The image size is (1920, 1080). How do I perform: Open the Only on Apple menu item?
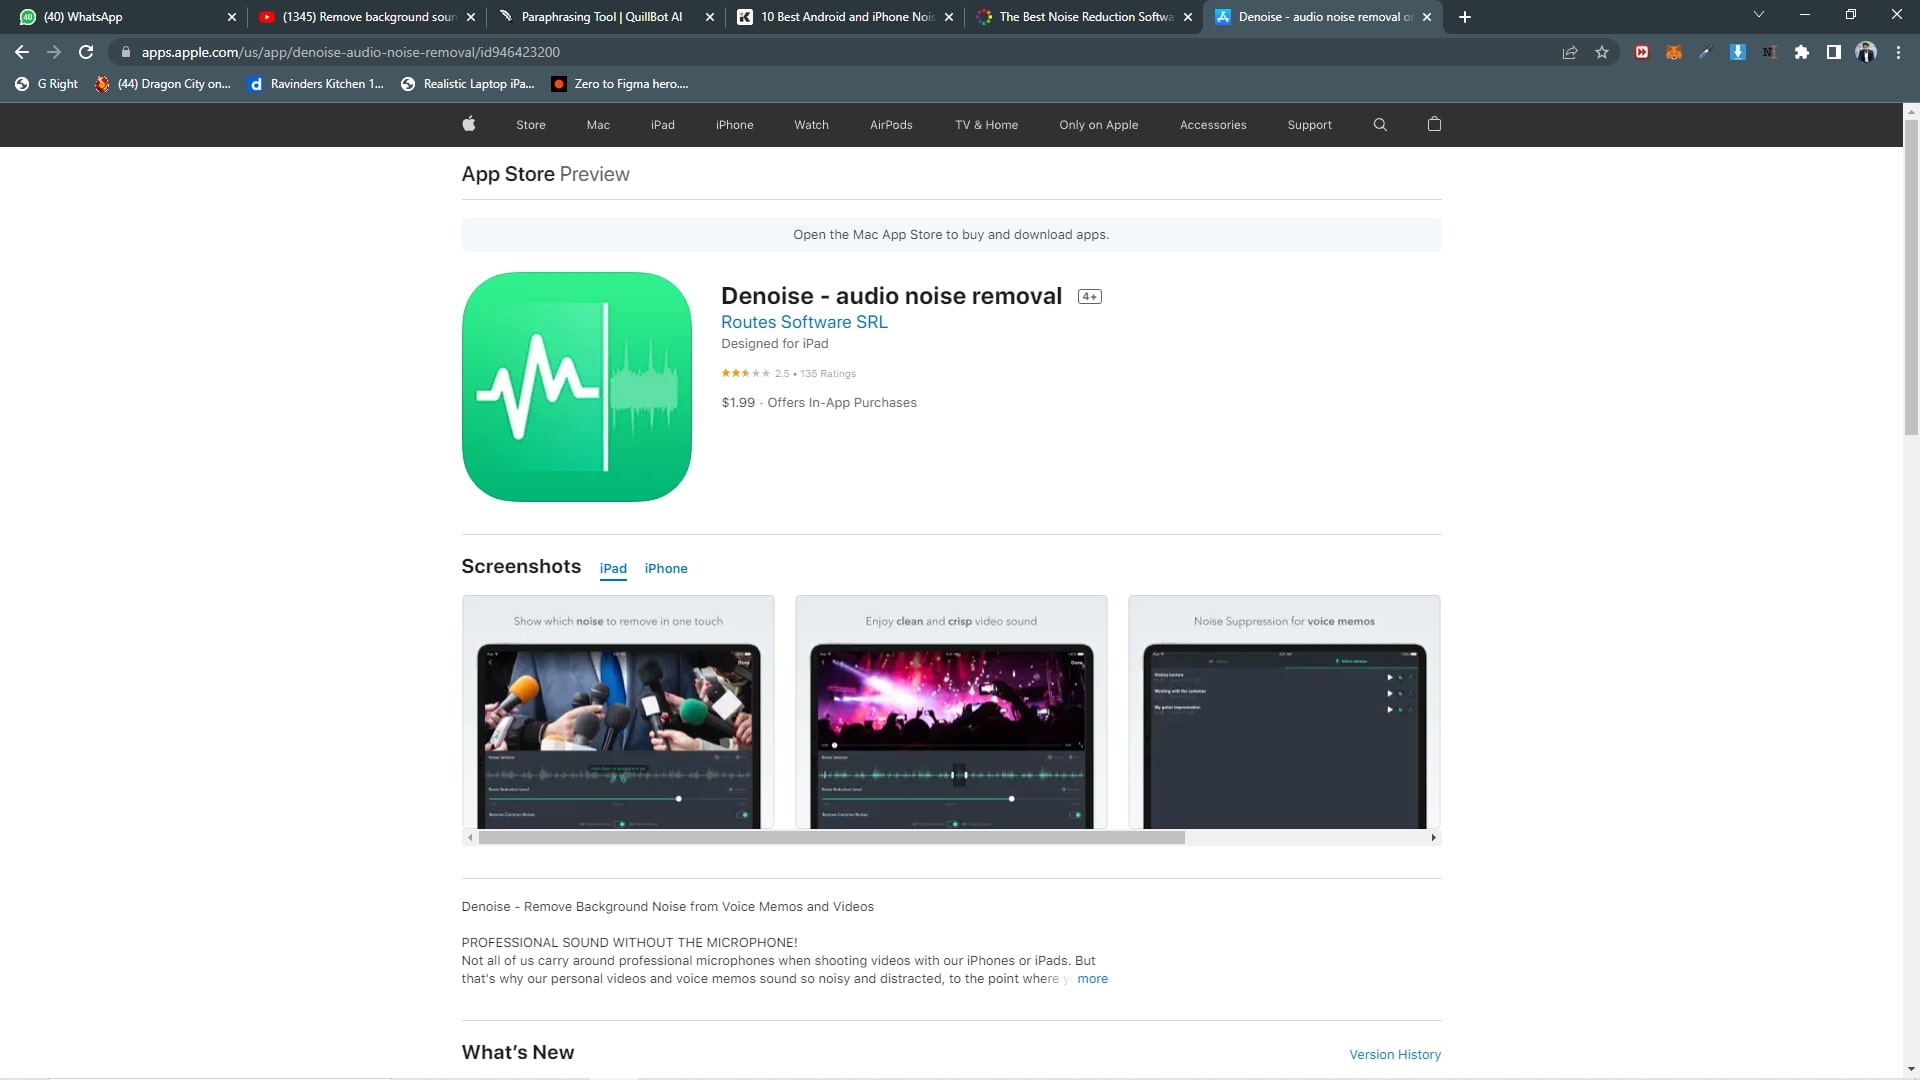[1099, 125]
